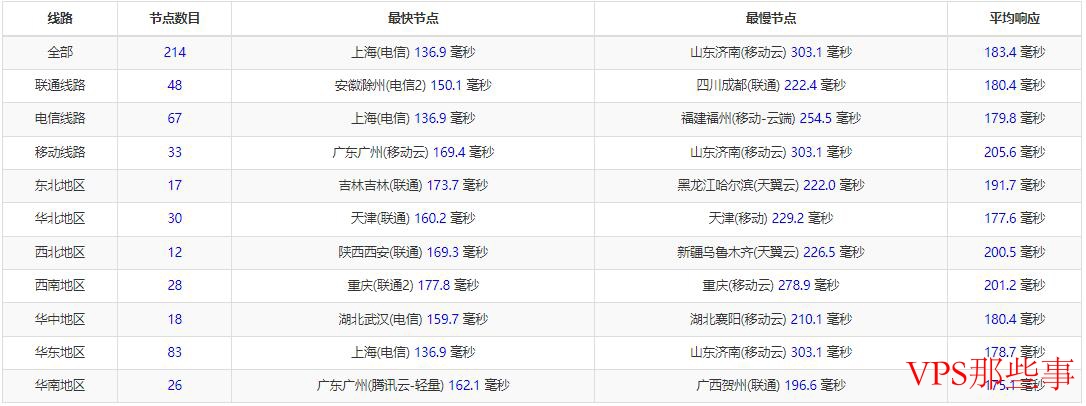The image size is (1086, 406).
Task: Select the 东北地区 row label
Action: (x=60, y=185)
